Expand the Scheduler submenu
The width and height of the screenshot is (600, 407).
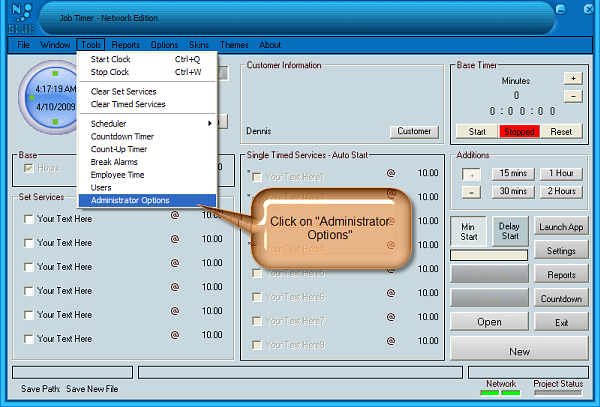pos(148,124)
